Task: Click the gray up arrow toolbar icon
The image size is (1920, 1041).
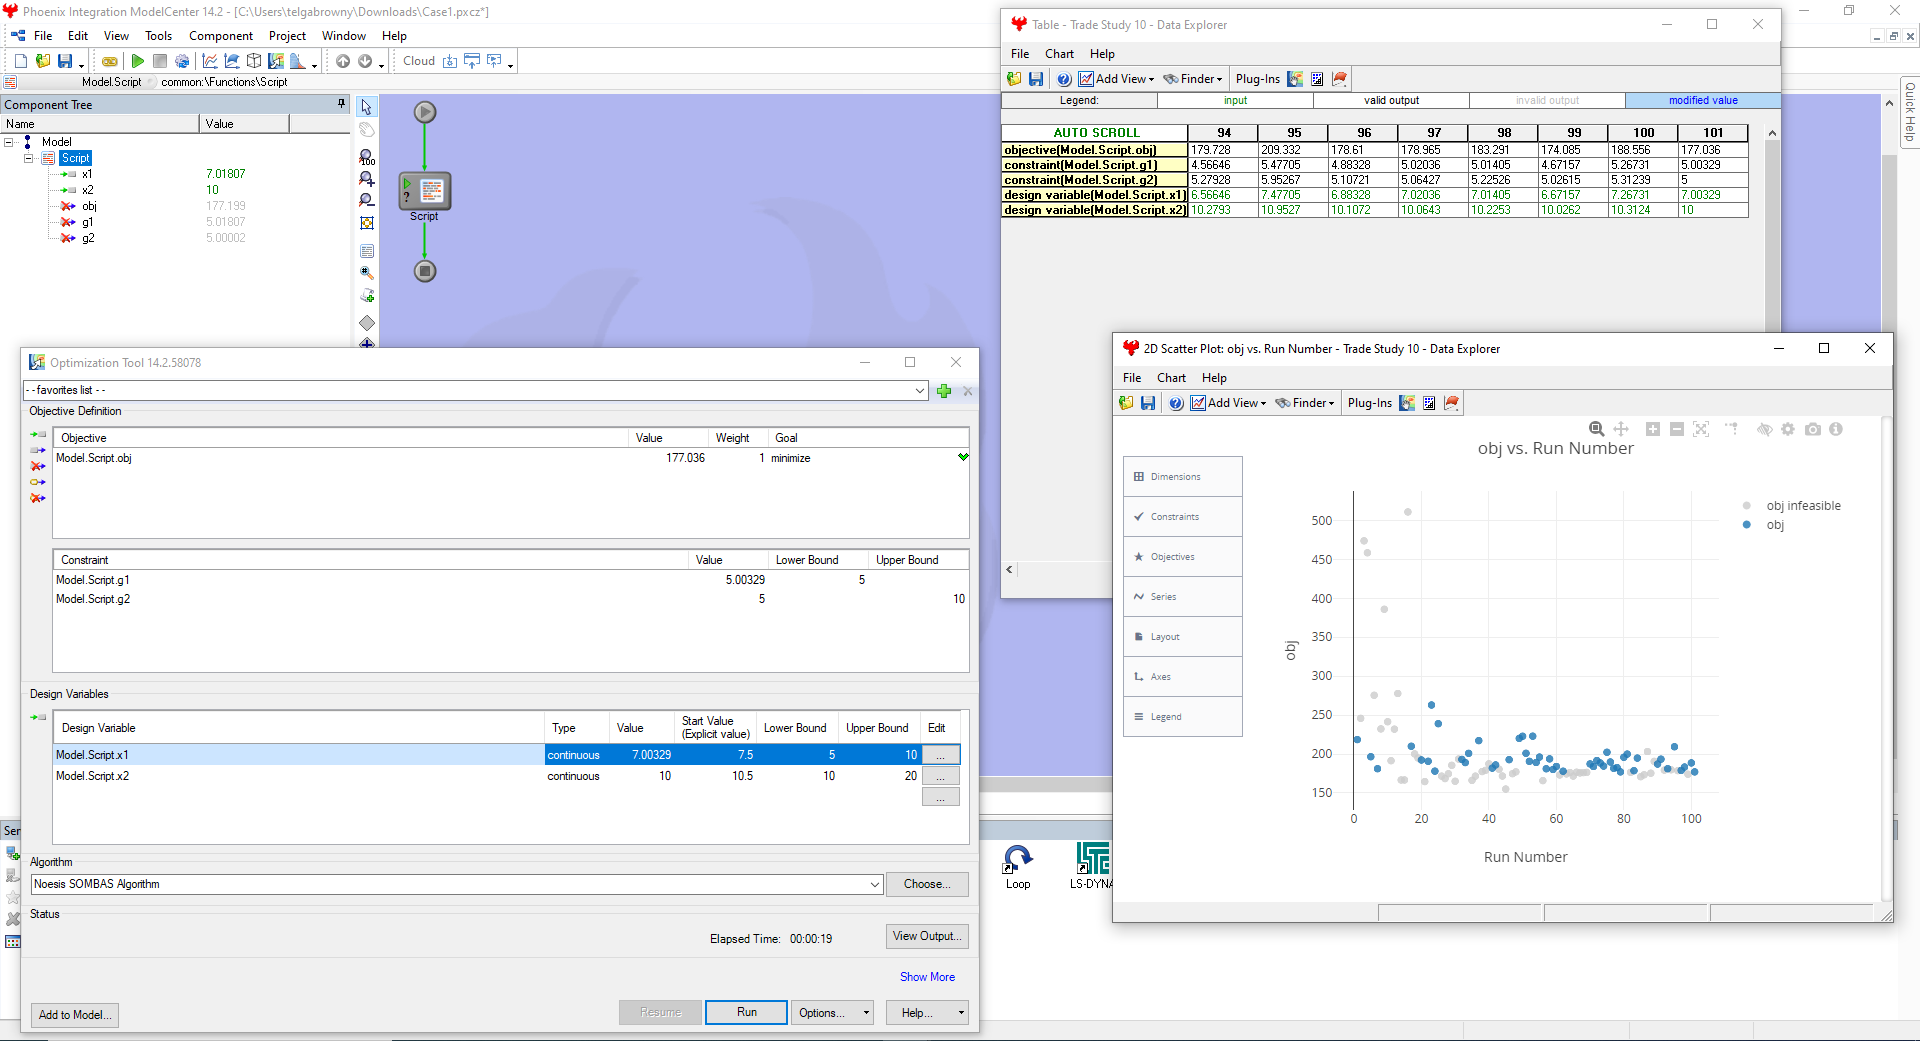Action: pos(343,61)
